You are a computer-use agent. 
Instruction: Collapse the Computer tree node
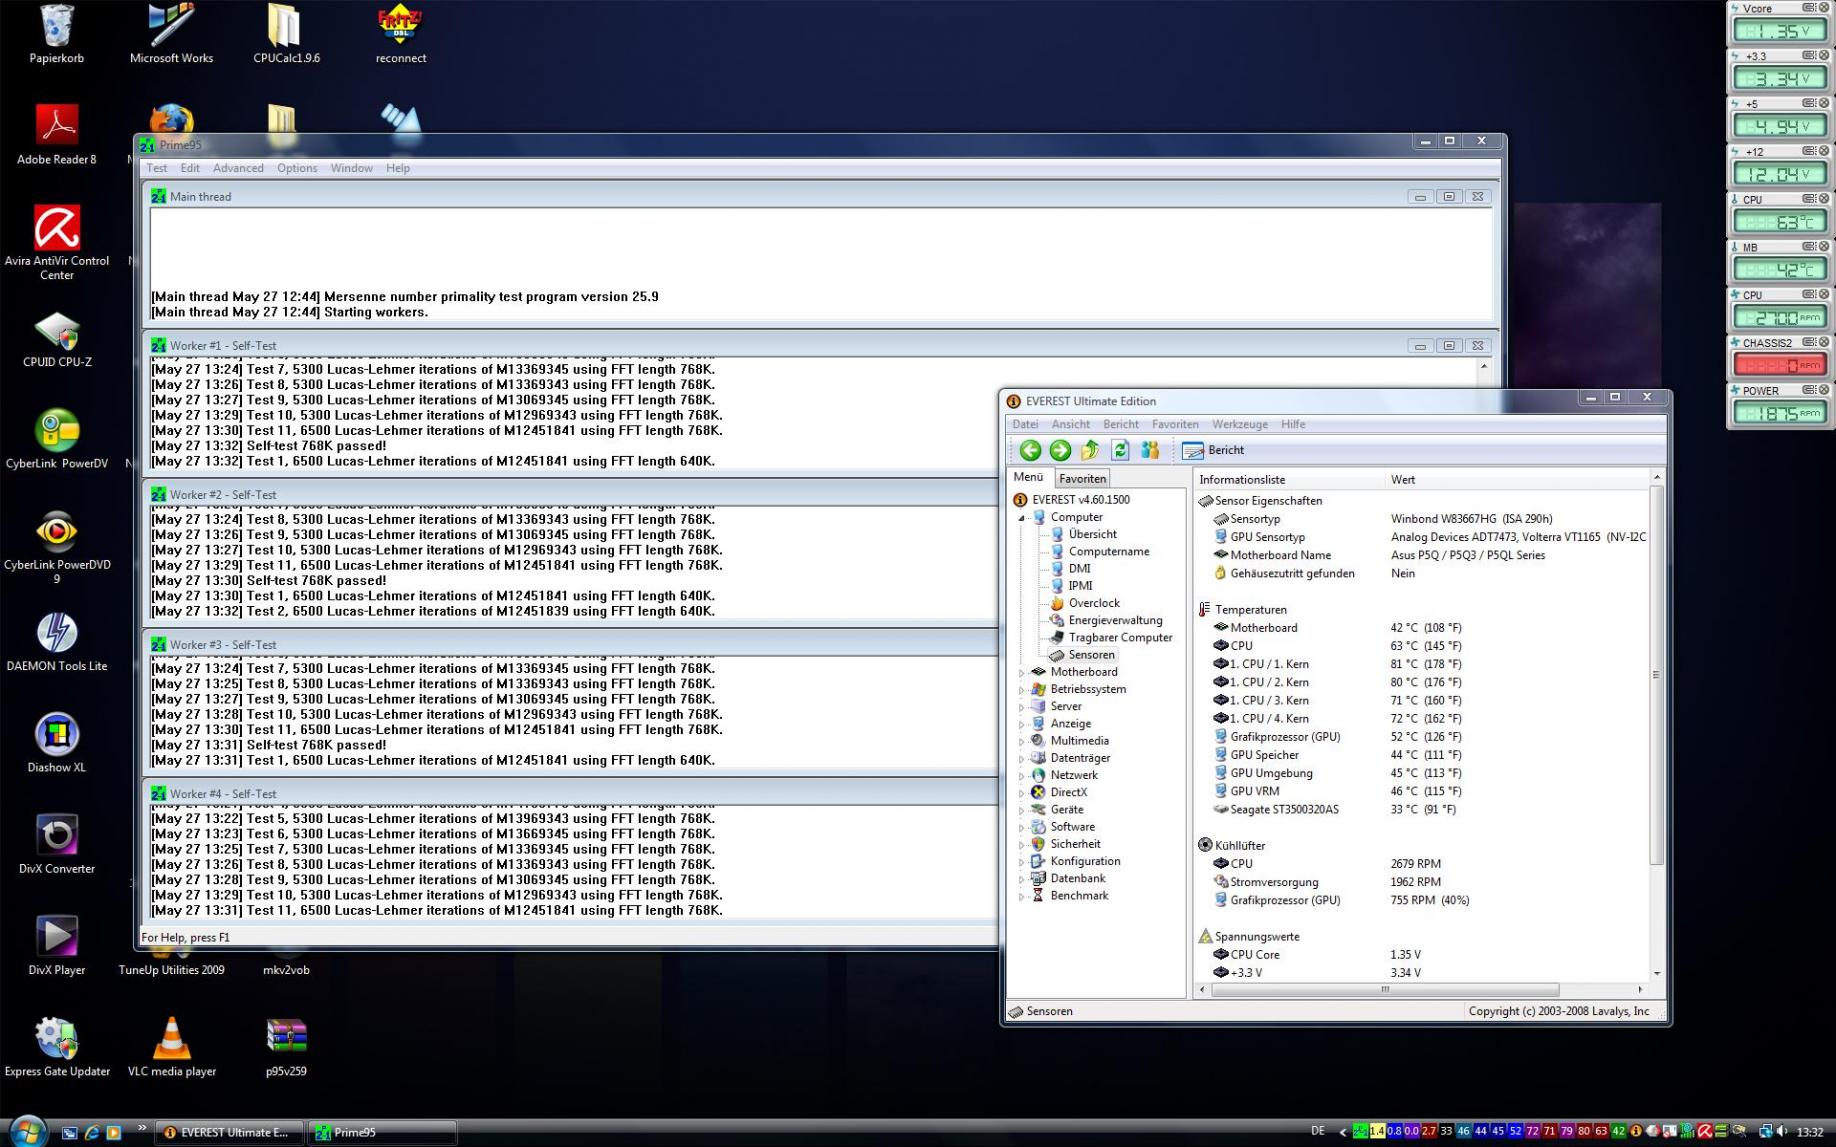[1021, 518]
